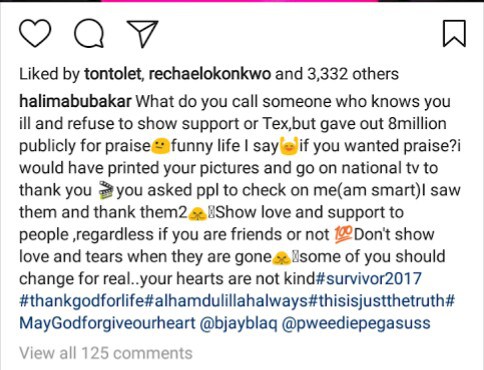Open tontolet's profile from the likes line

tap(113, 74)
